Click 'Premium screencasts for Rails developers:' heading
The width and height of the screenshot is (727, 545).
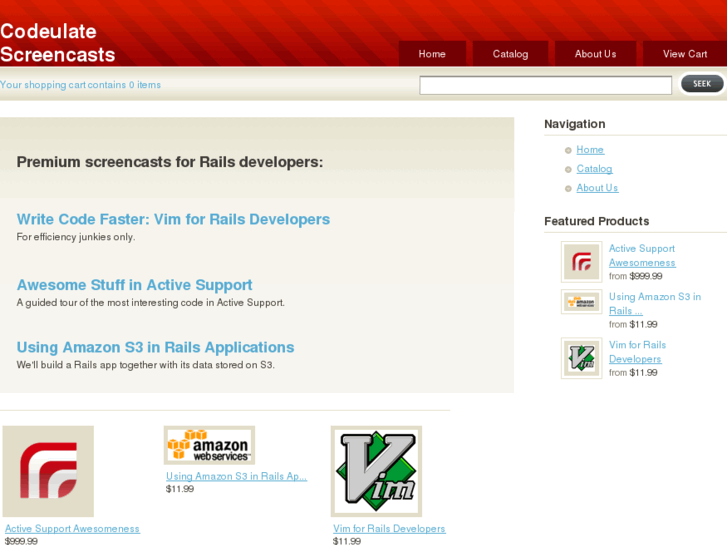170,162
